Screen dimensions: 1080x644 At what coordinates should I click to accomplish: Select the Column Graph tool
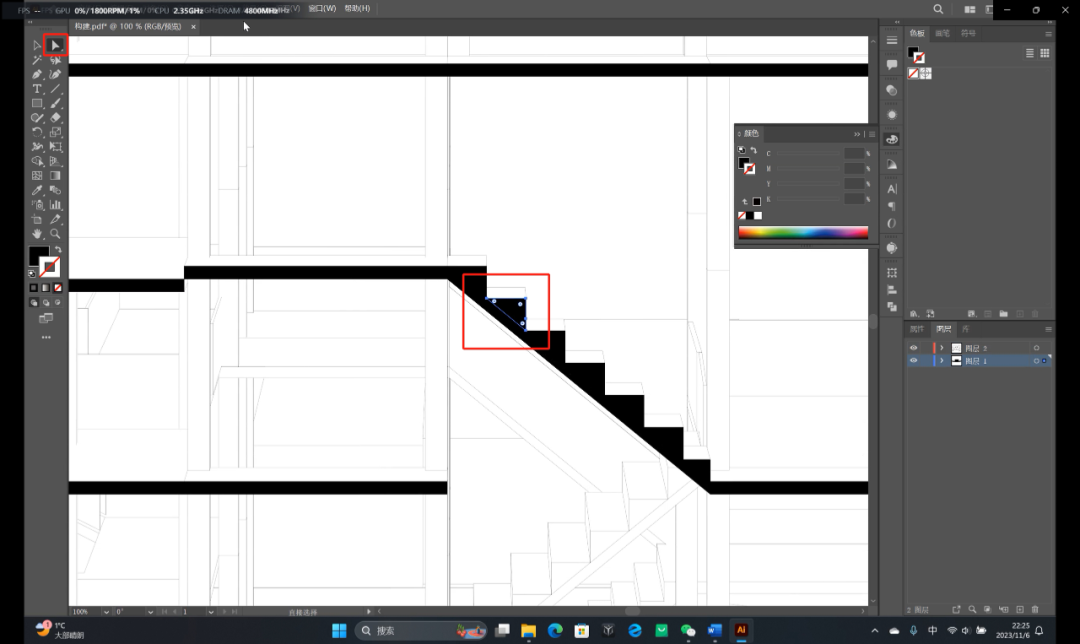point(56,205)
